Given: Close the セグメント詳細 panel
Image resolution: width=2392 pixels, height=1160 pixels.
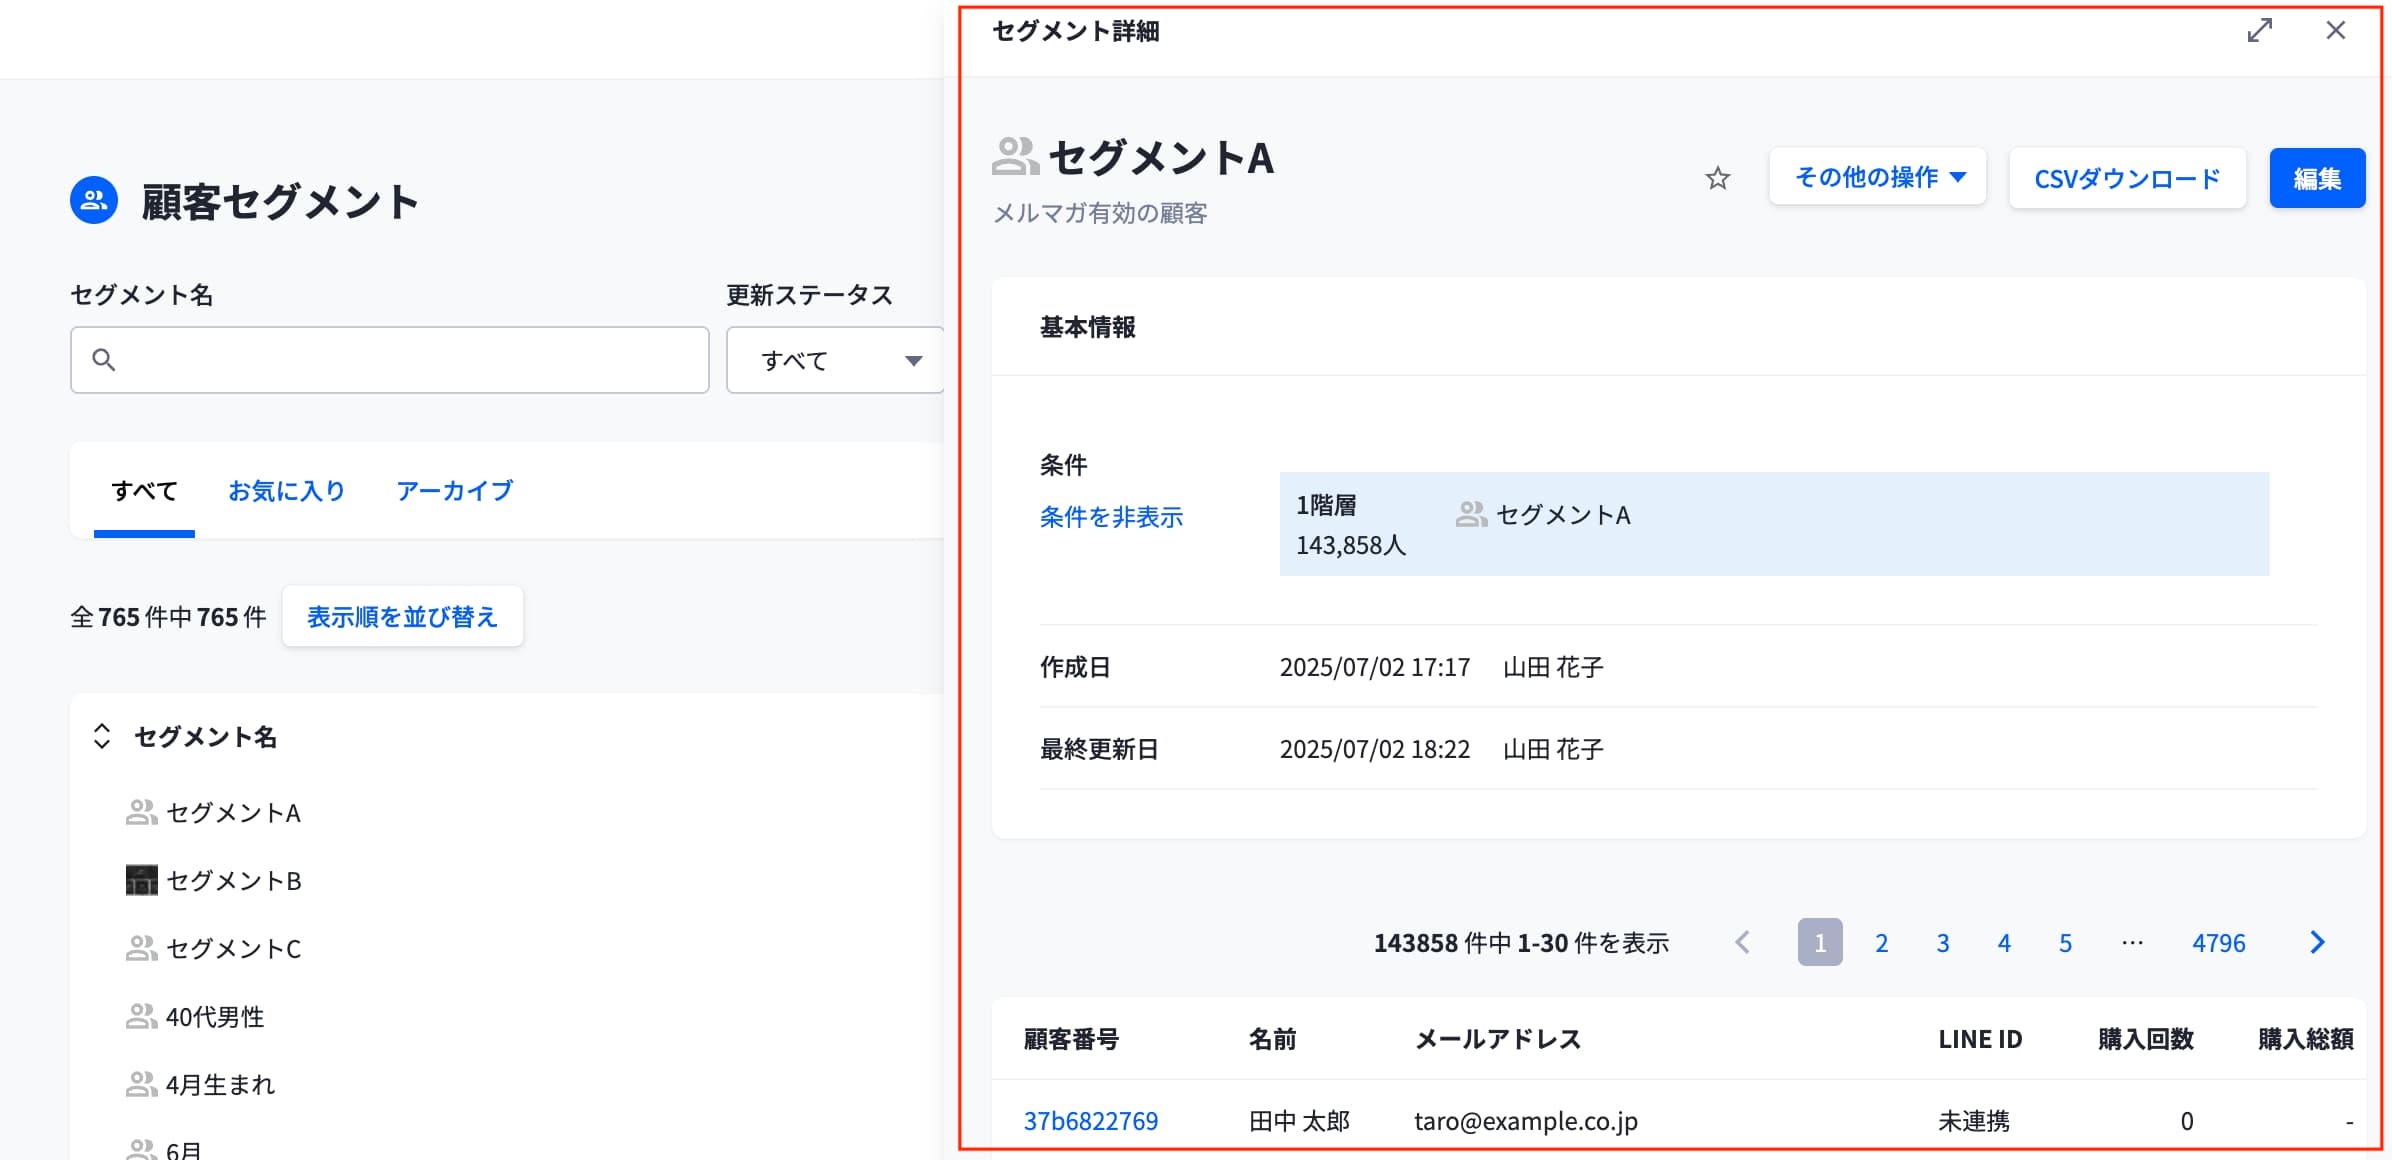Looking at the screenshot, I should (x=2335, y=31).
